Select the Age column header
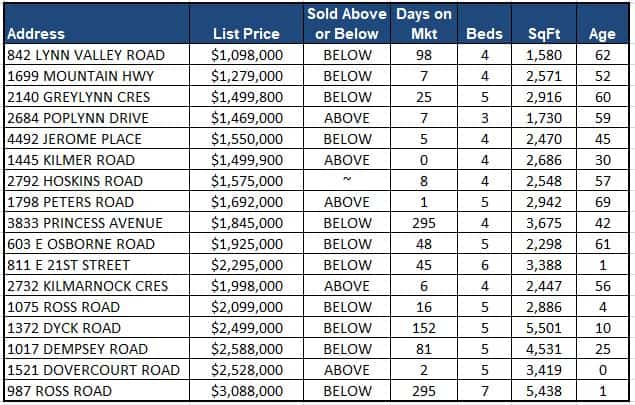This screenshot has height=405, width=635. 602,34
